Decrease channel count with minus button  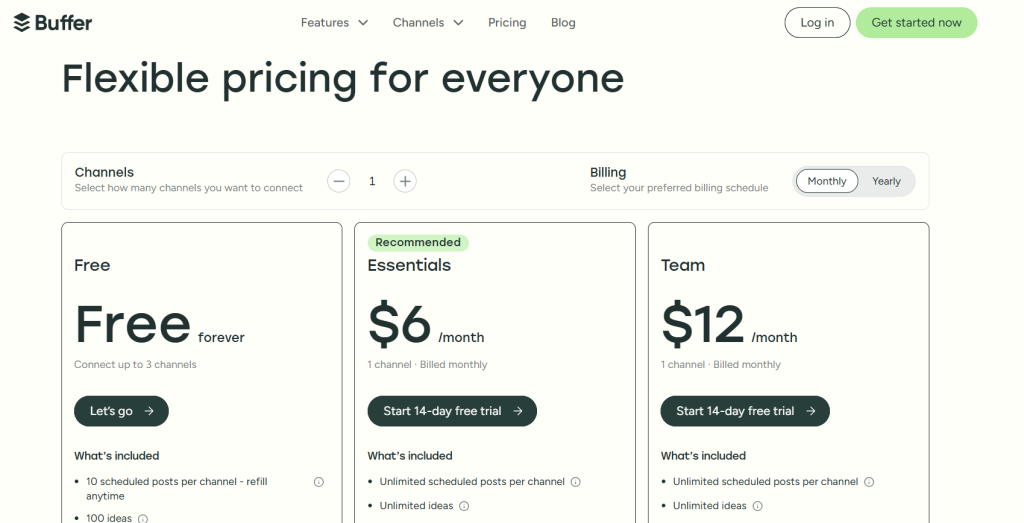coord(339,182)
